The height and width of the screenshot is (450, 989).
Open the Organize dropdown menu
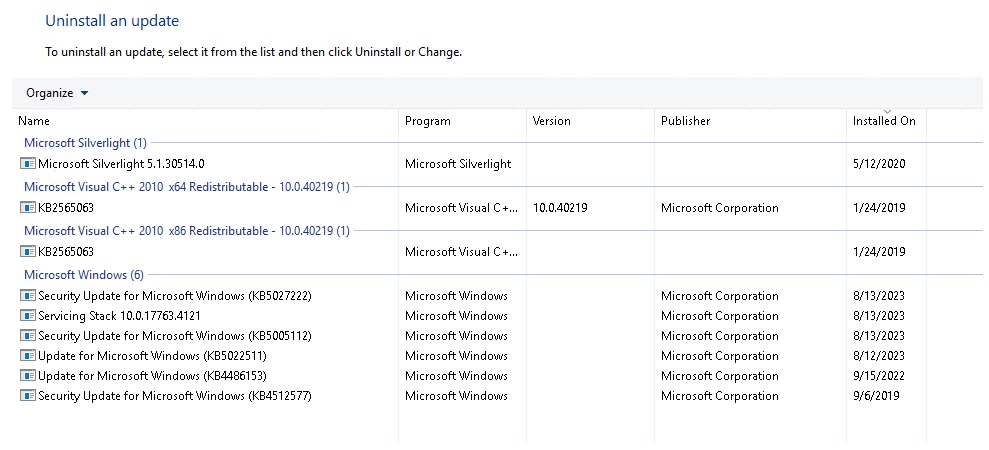pos(57,93)
